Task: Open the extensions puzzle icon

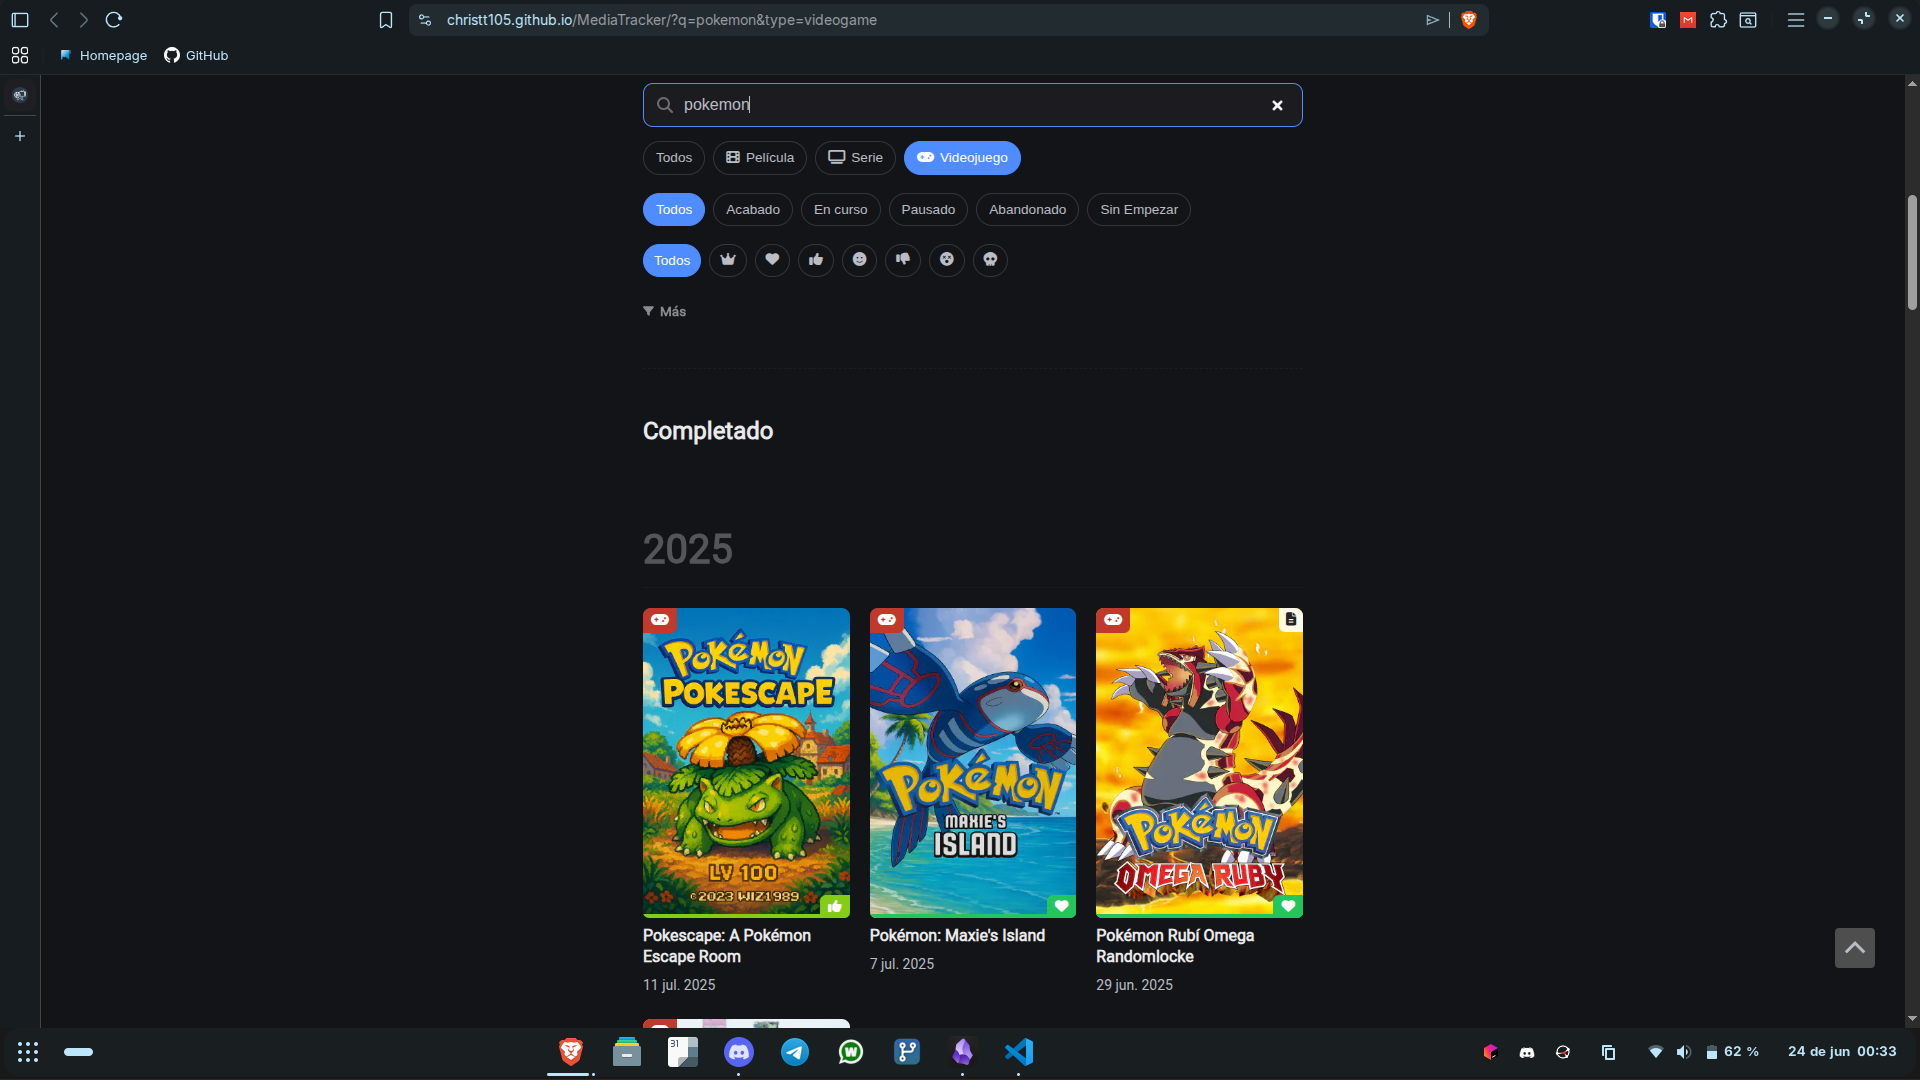Action: click(x=1718, y=20)
